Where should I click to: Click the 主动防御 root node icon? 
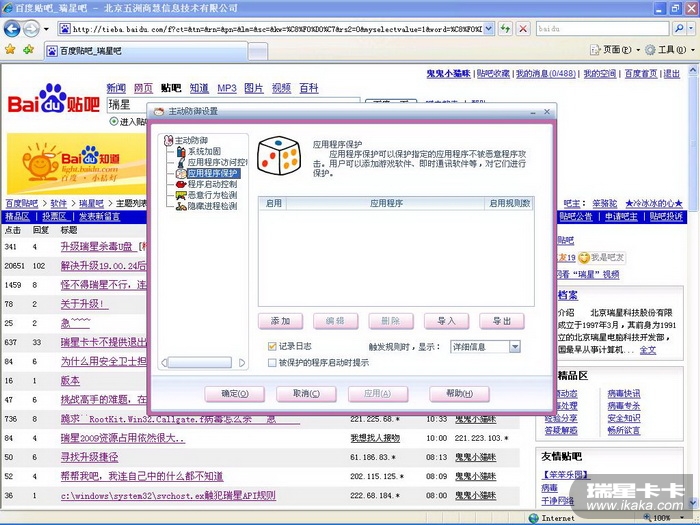click(168, 140)
